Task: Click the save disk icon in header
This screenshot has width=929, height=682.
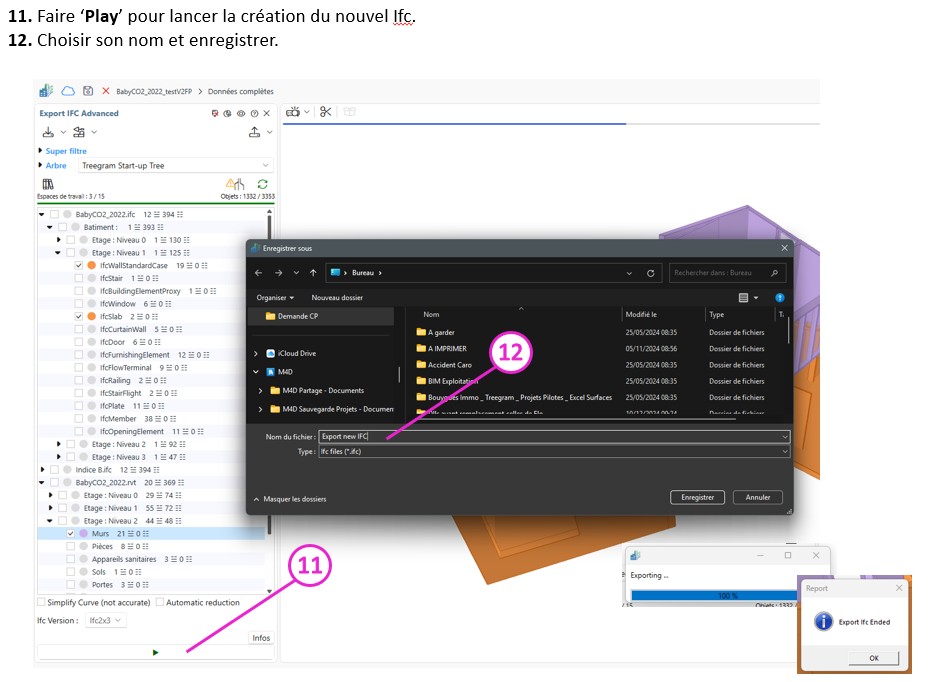Action: click(88, 90)
